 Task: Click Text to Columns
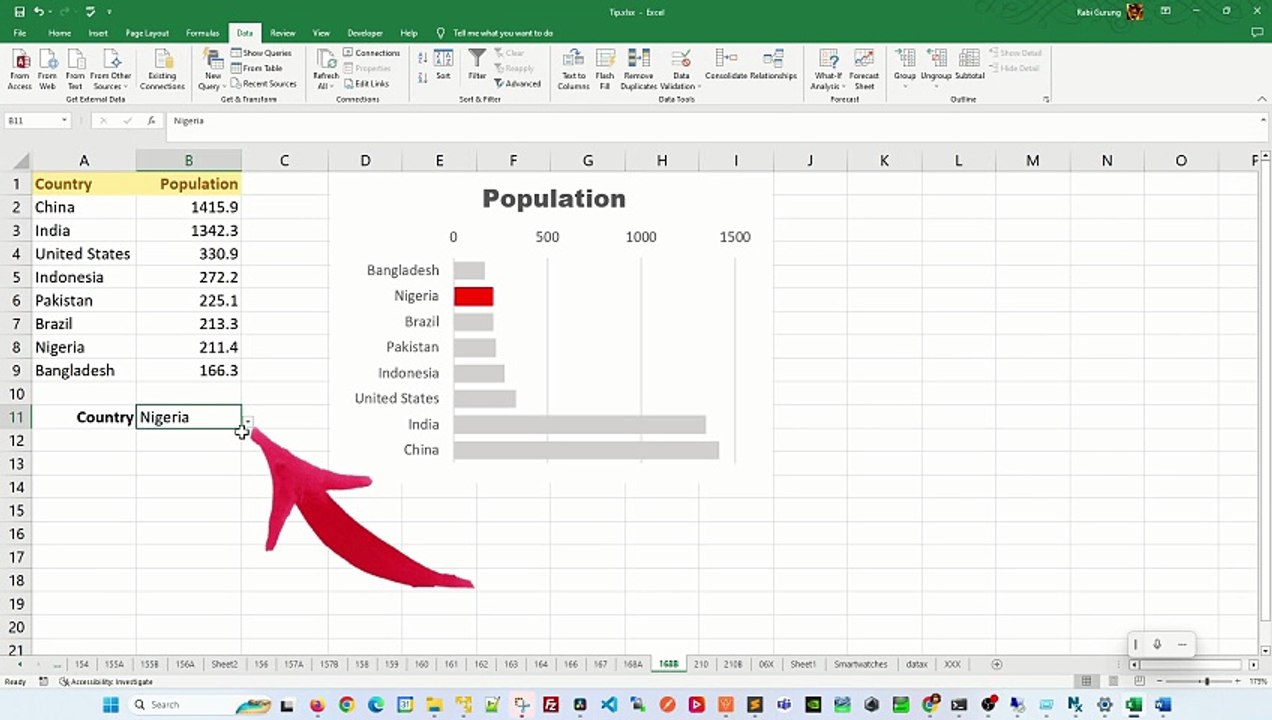[573, 70]
